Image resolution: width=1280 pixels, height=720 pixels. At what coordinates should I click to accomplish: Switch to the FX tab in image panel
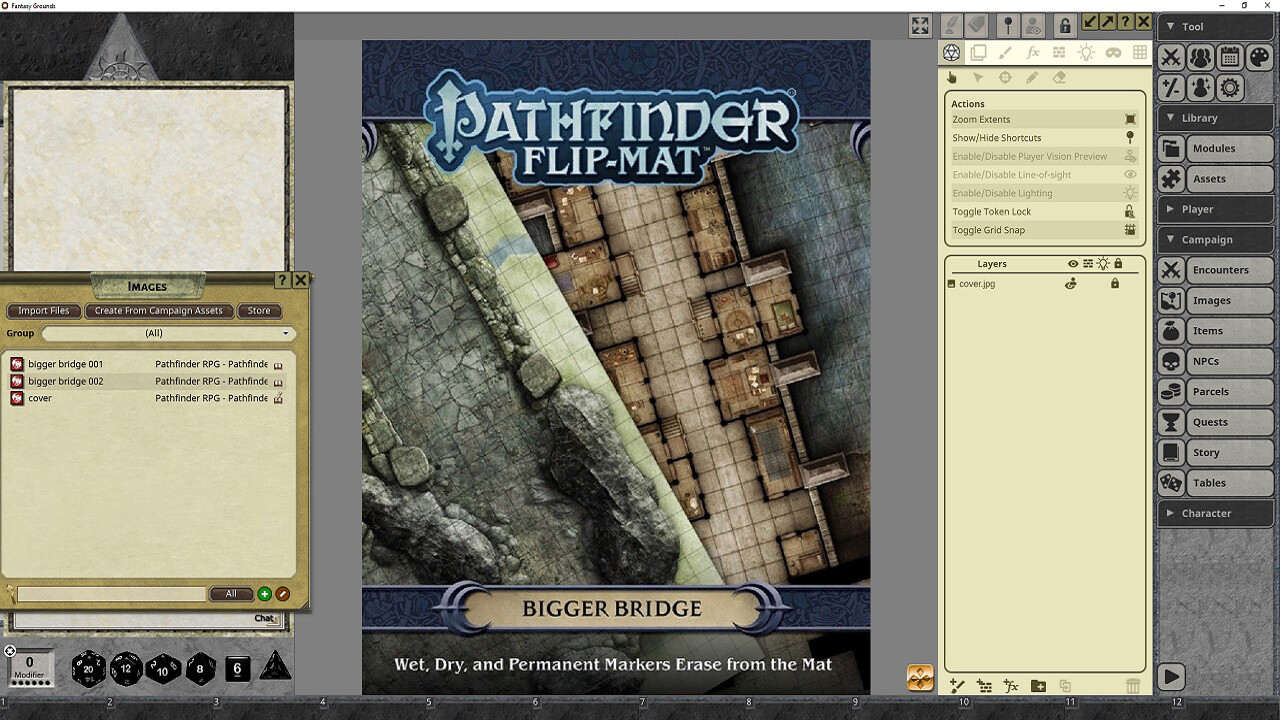tap(1032, 53)
